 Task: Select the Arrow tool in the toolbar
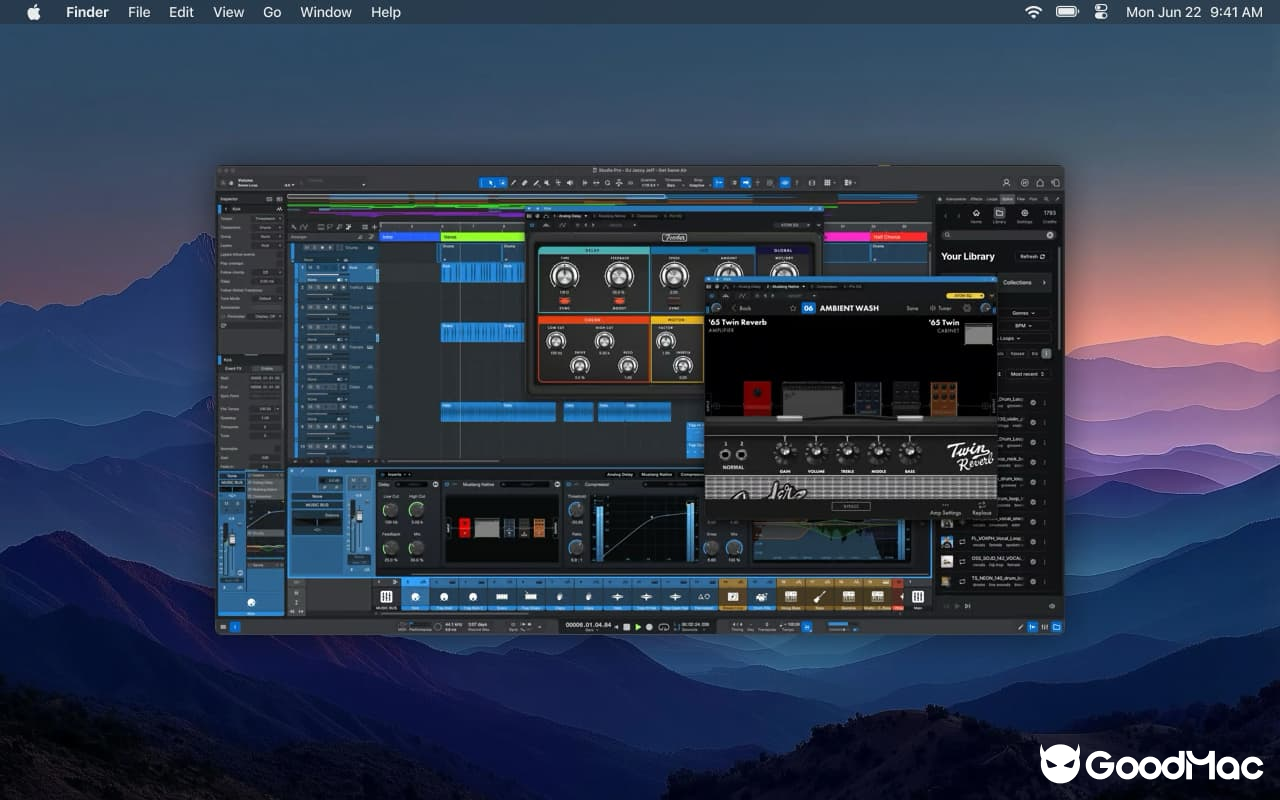(490, 183)
